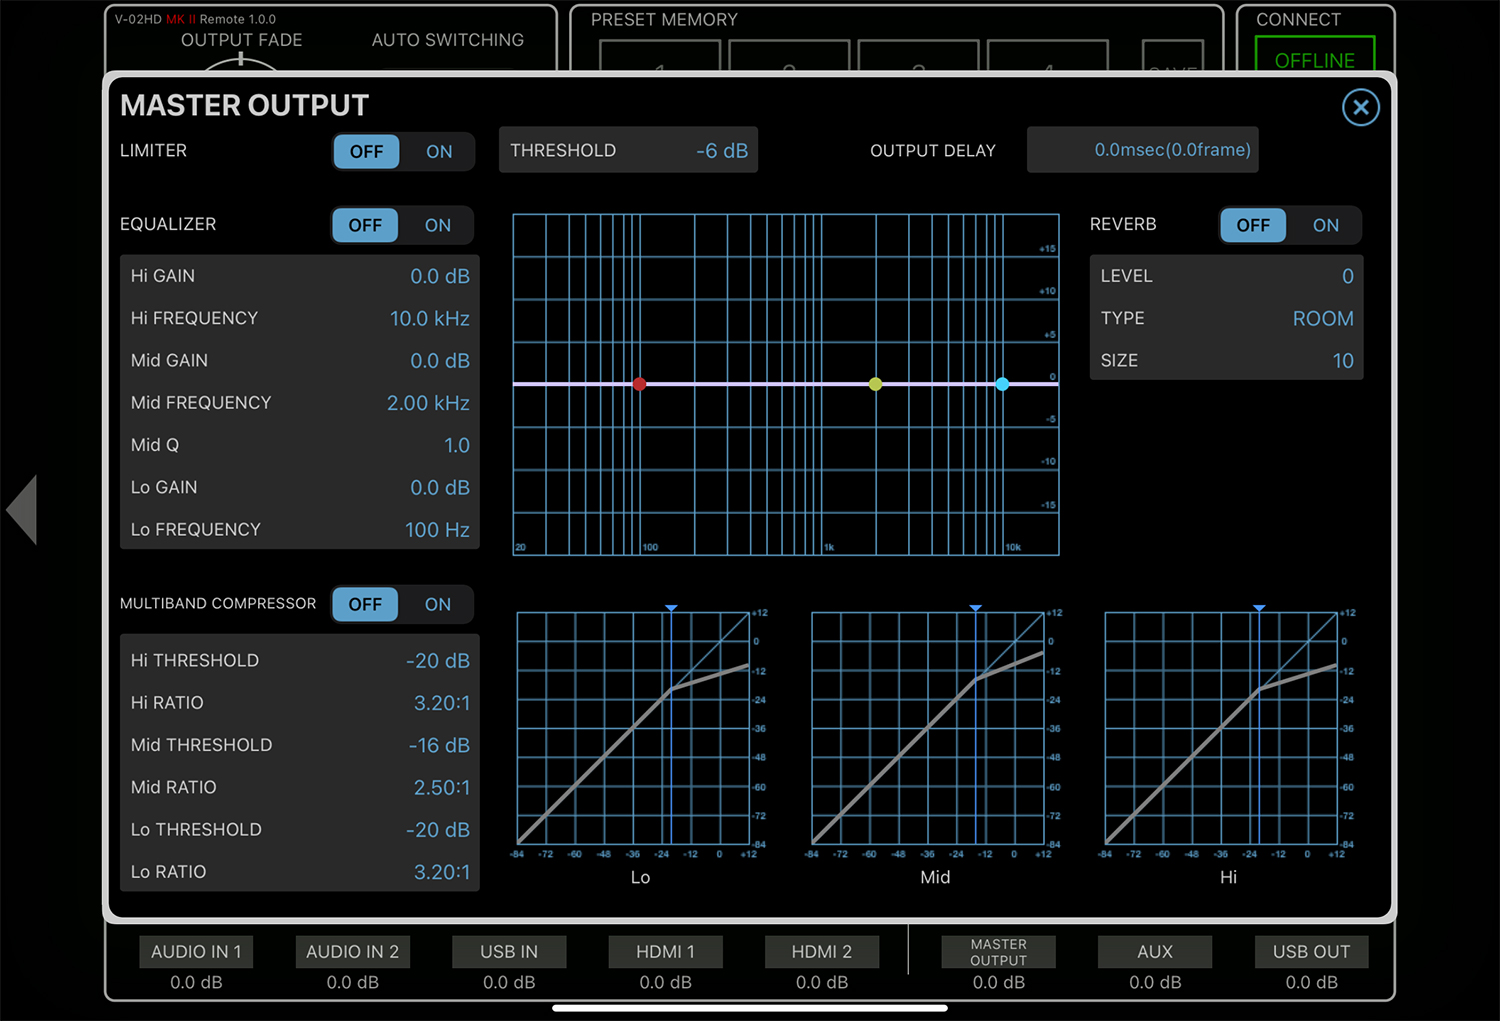This screenshot has width=1500, height=1021.
Task: Click the Lo compressor threshold triangle marker
Action: coord(671,608)
